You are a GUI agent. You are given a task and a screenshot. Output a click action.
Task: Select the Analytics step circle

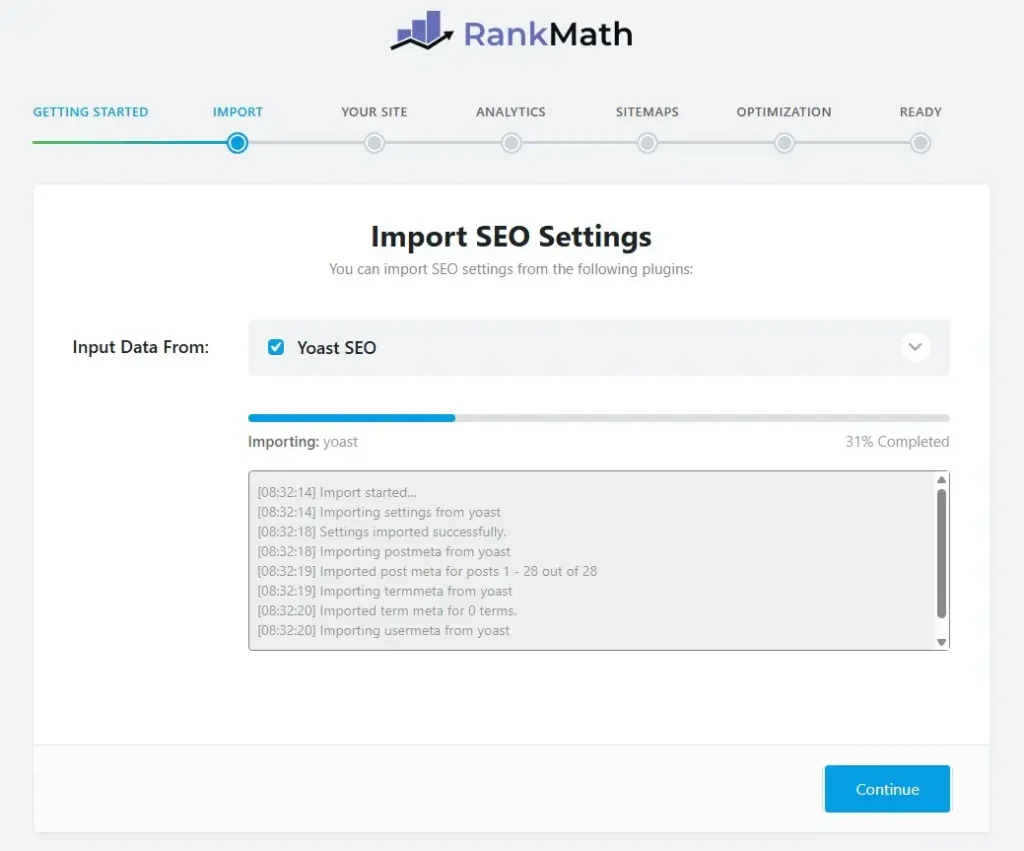point(511,143)
